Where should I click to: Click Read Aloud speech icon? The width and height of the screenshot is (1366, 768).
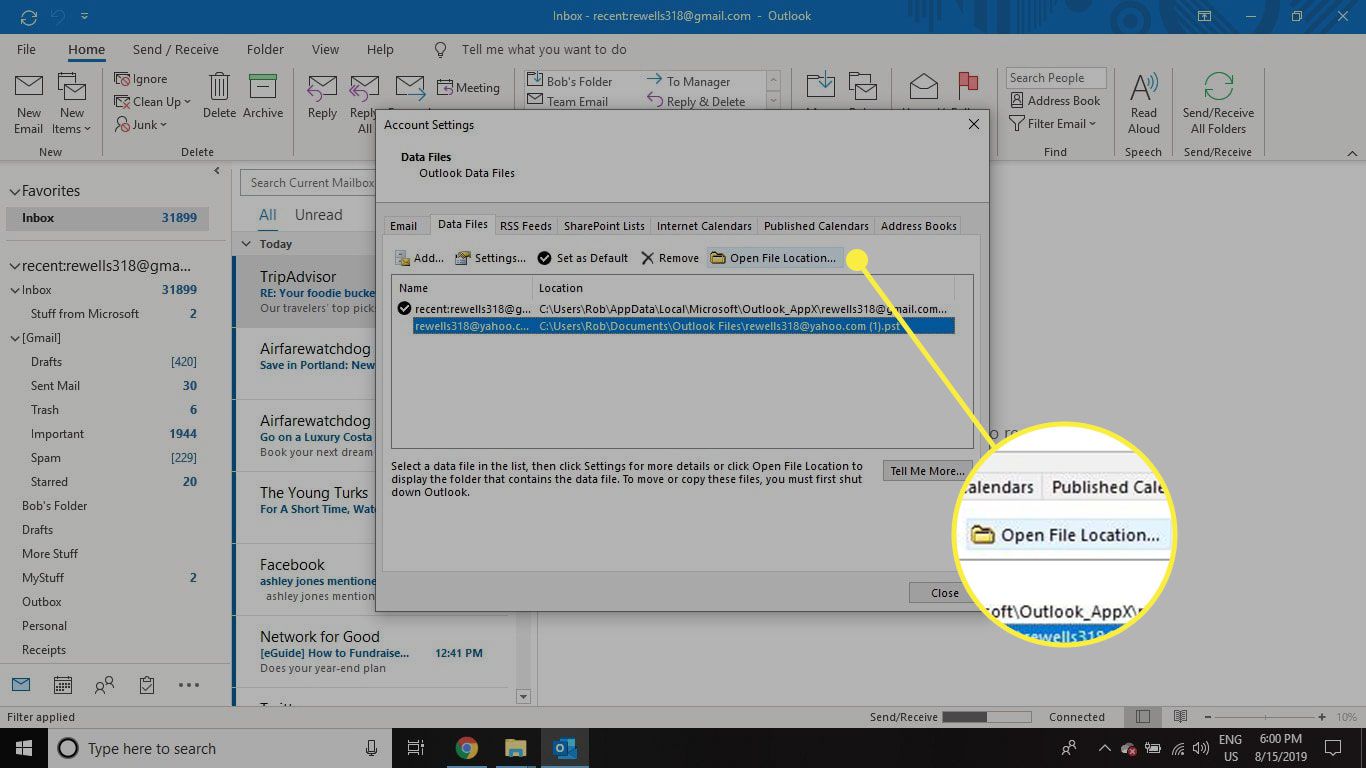coord(1144,87)
